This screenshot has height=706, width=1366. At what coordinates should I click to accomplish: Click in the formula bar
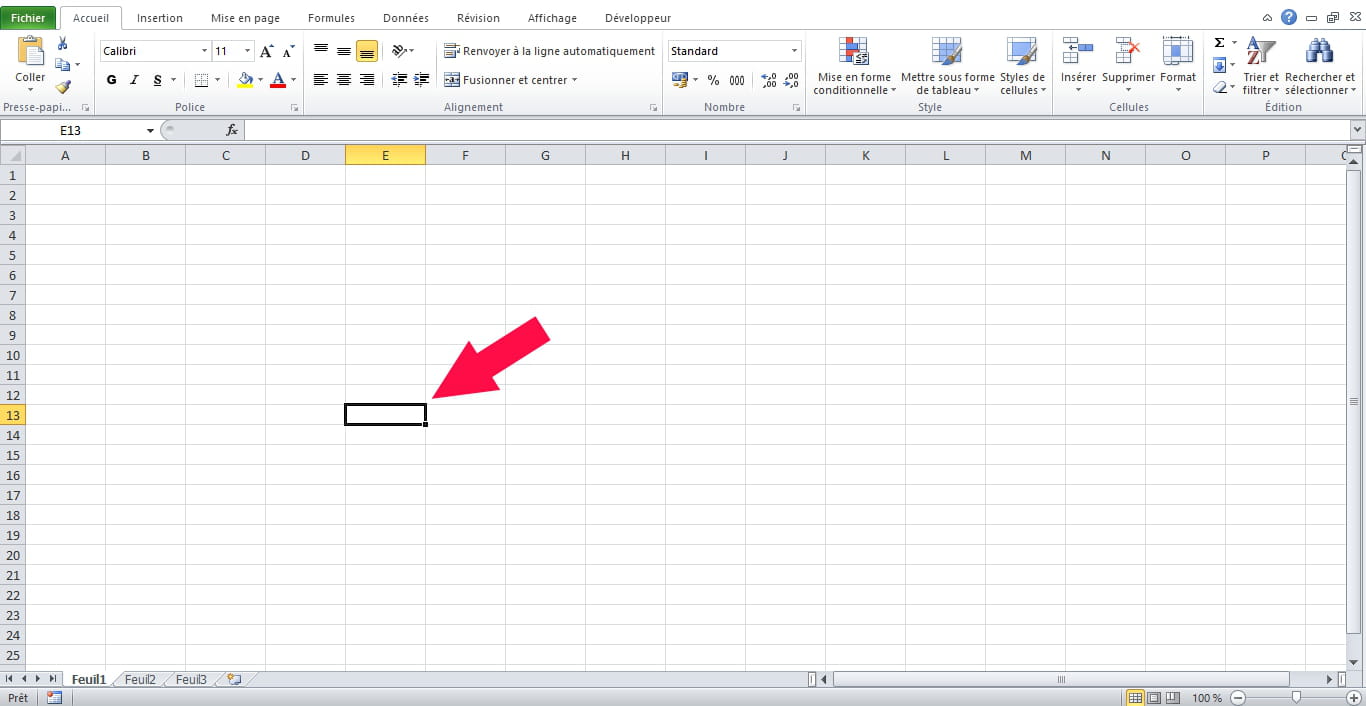pyautogui.click(x=797, y=130)
